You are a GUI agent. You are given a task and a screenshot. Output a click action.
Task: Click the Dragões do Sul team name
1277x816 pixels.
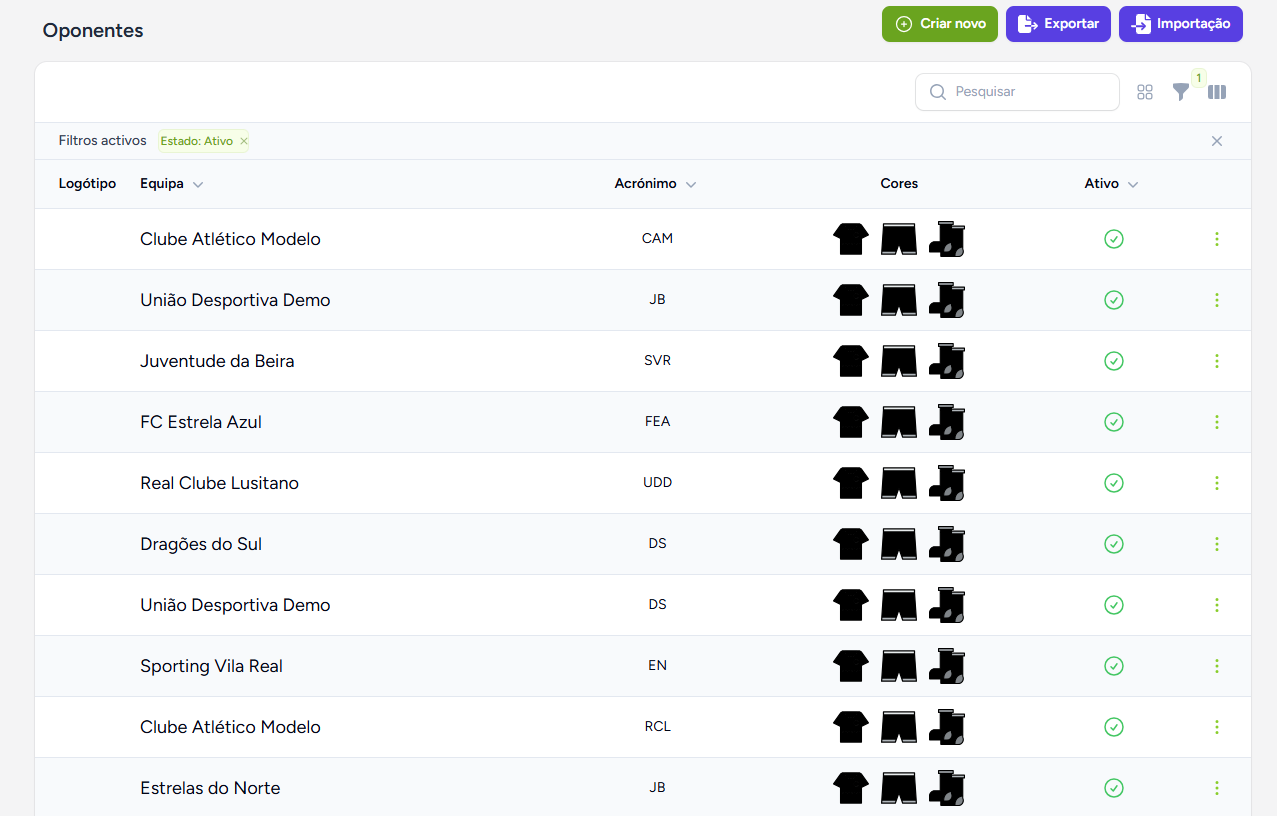pos(201,544)
